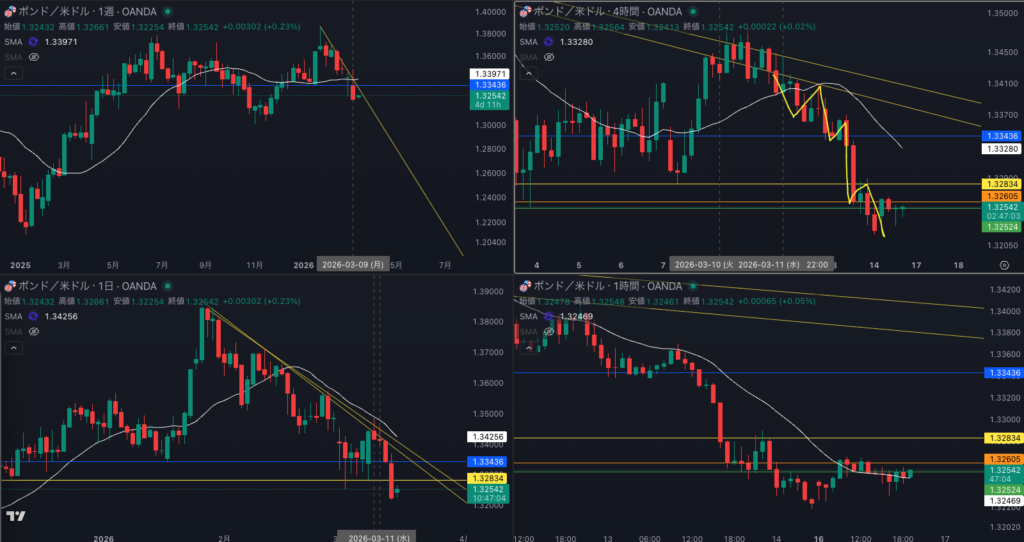Screen dimensions: 1024x542
Task: Click the GBP/USD flag icon on weekly chart
Action: (x=9, y=10)
